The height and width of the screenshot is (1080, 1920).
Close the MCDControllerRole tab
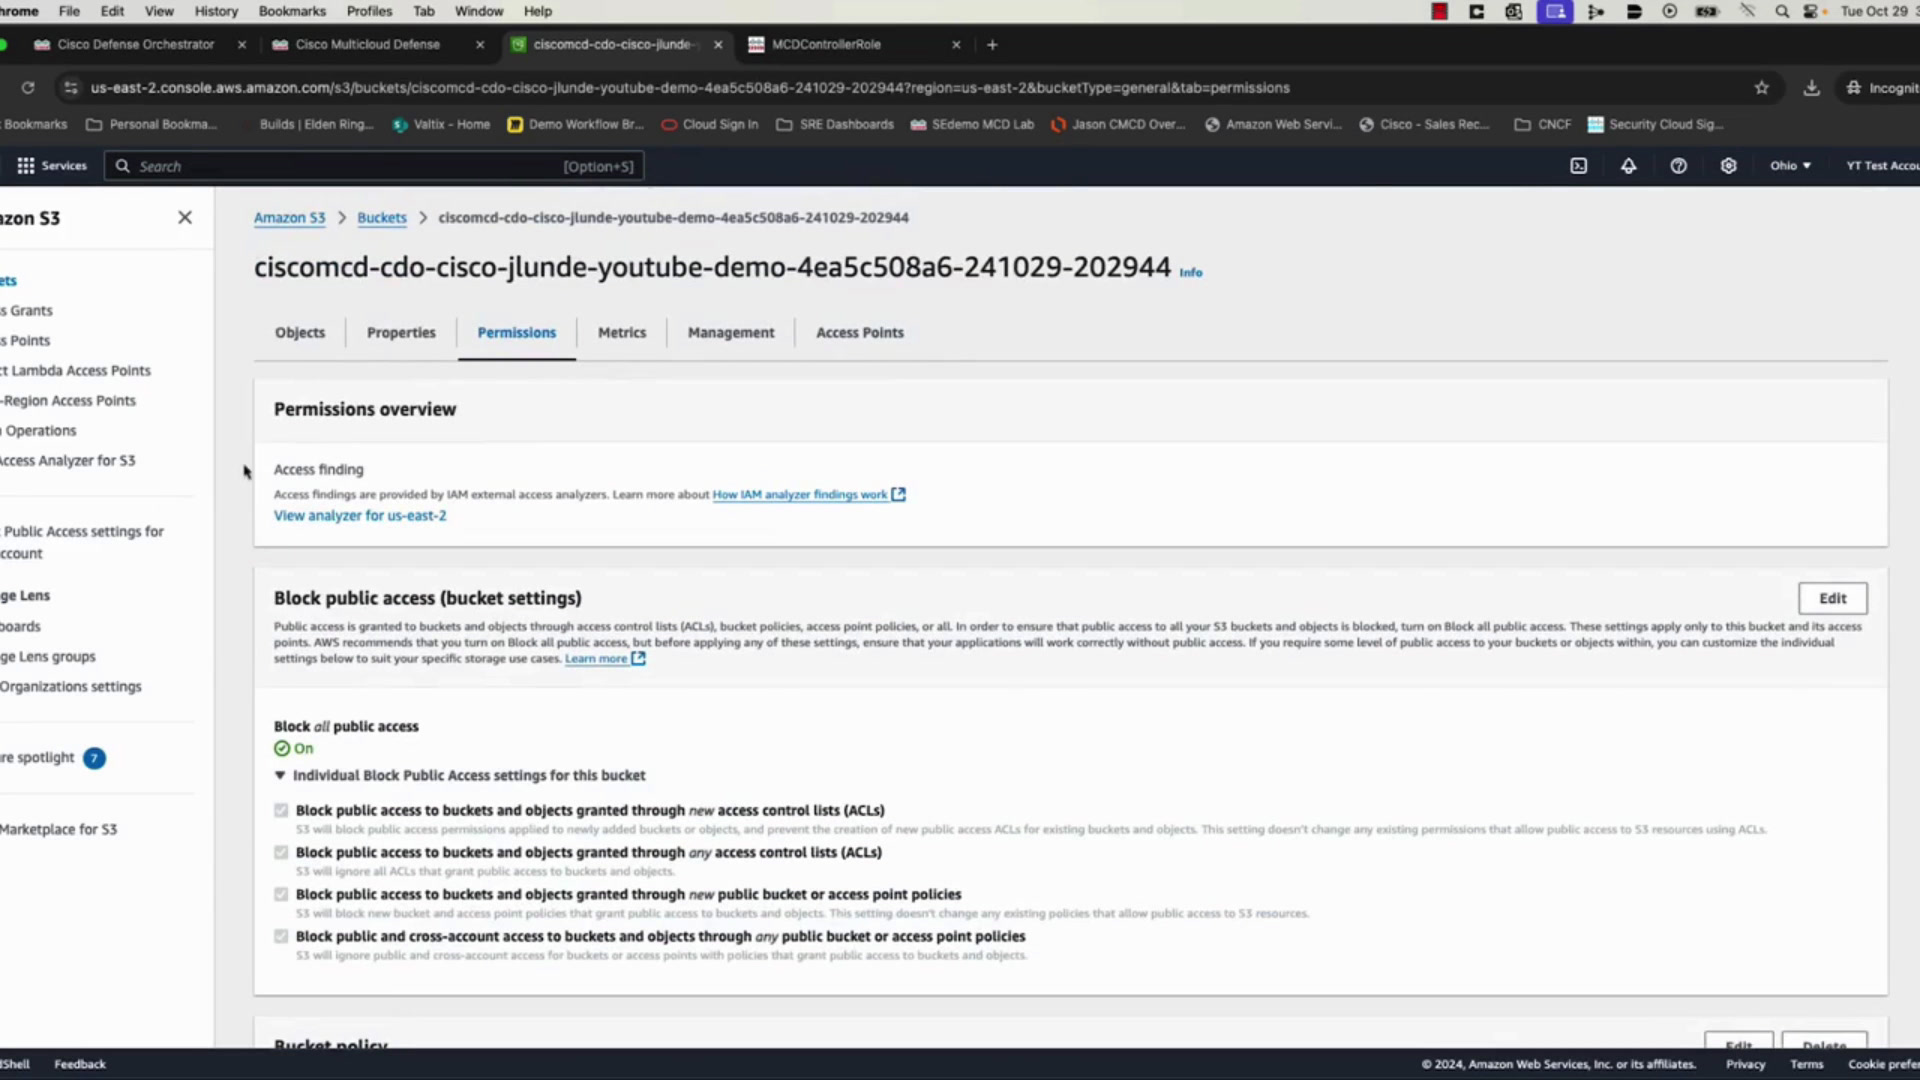pyautogui.click(x=956, y=44)
